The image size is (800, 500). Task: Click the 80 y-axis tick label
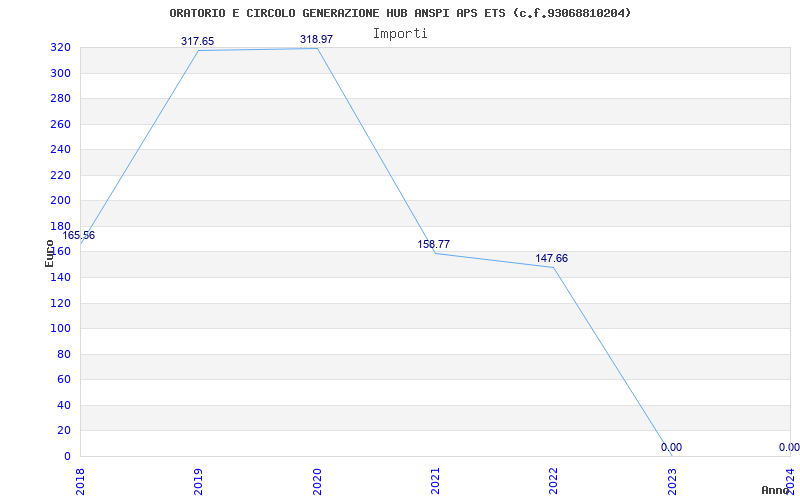64,354
